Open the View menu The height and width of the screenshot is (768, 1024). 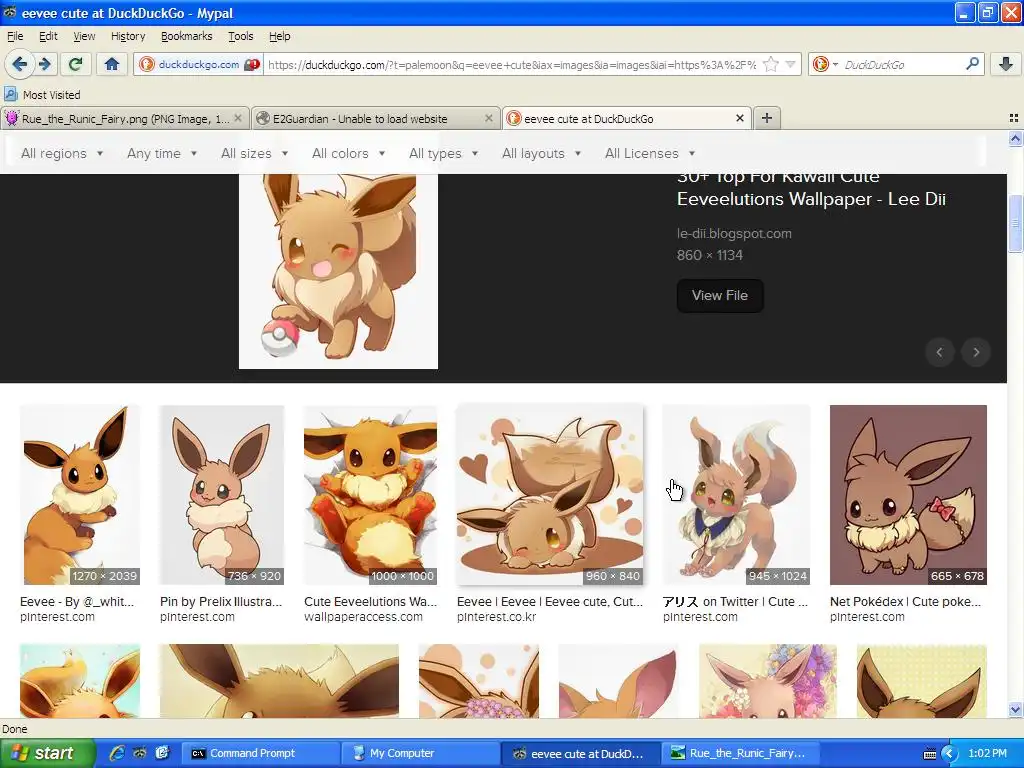84,36
